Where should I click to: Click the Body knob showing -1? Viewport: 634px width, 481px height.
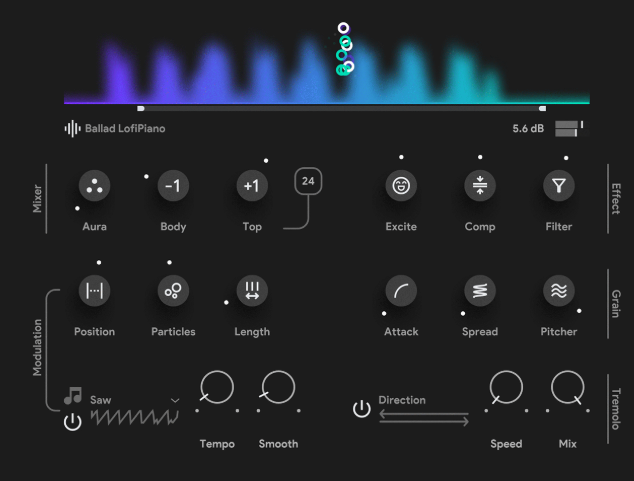tap(173, 185)
